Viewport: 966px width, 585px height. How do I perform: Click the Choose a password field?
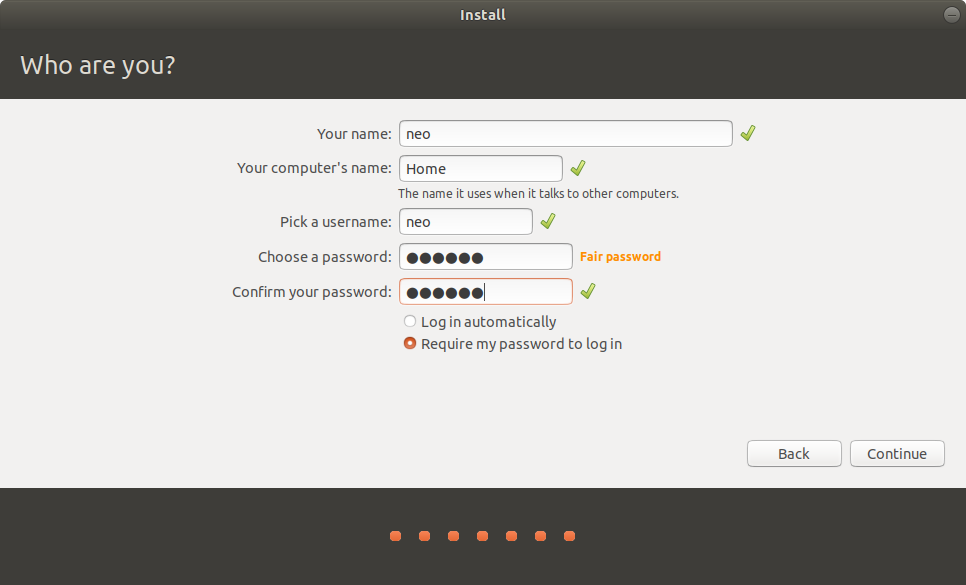click(x=485, y=257)
